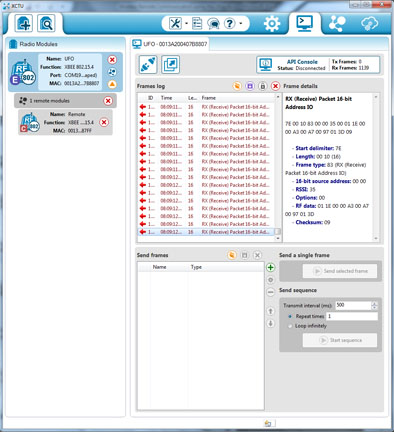Click Send selected frame button

click(340, 271)
